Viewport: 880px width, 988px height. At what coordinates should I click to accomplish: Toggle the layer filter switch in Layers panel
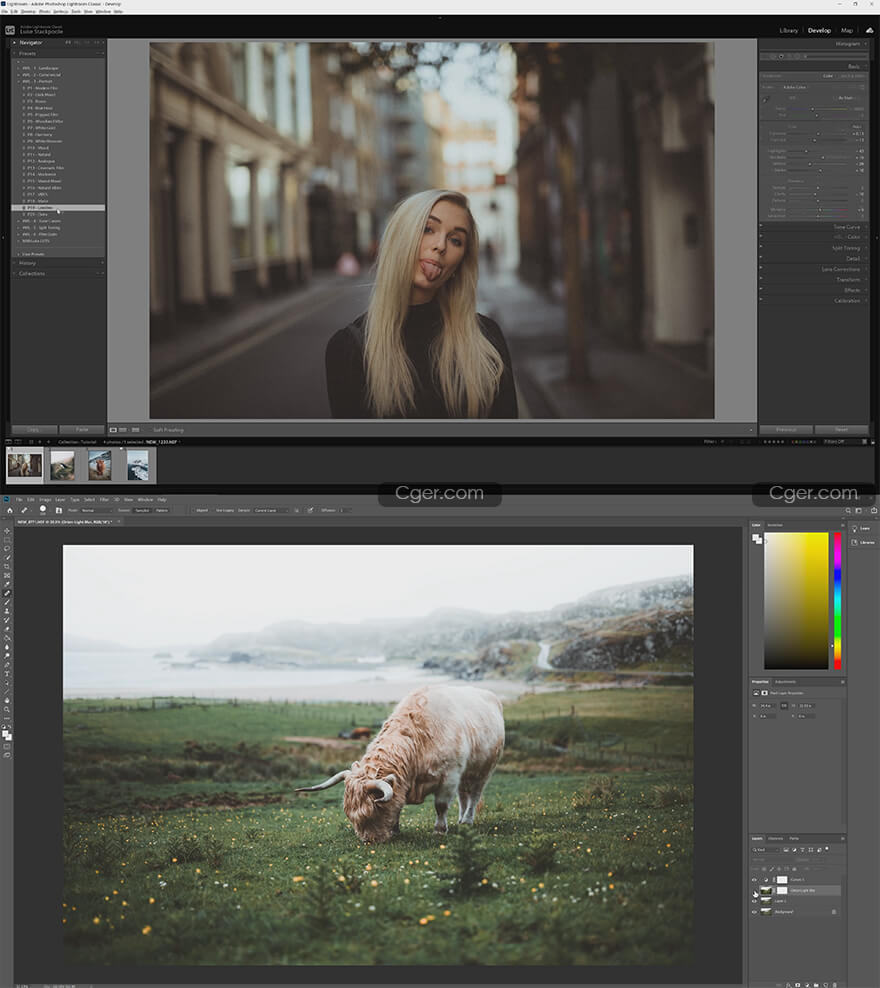click(826, 849)
